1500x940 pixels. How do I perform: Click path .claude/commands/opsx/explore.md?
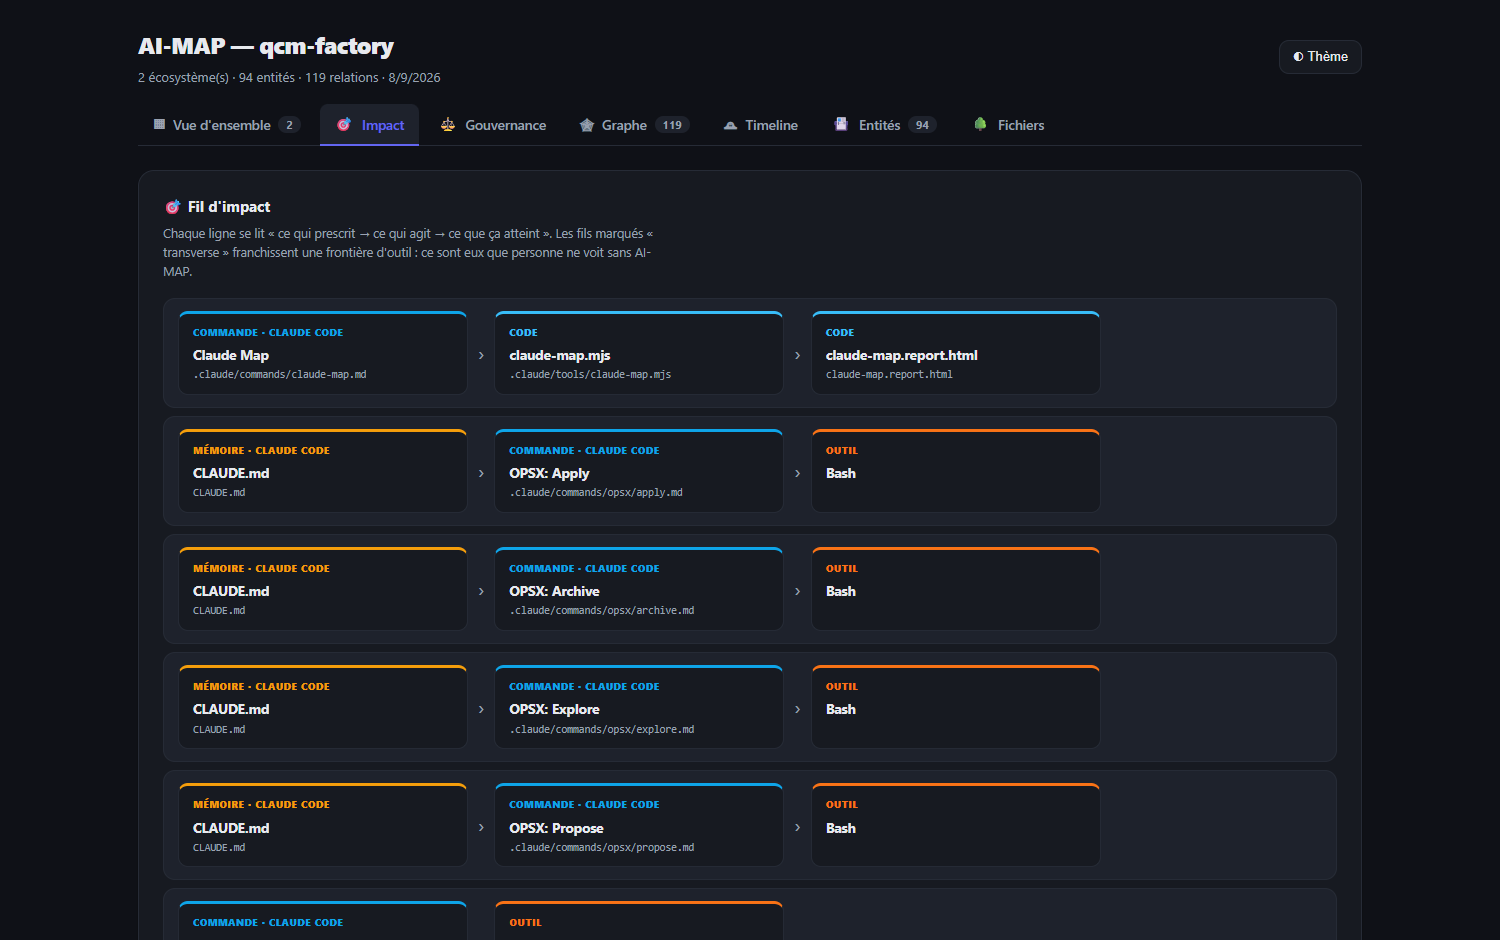[602, 730]
